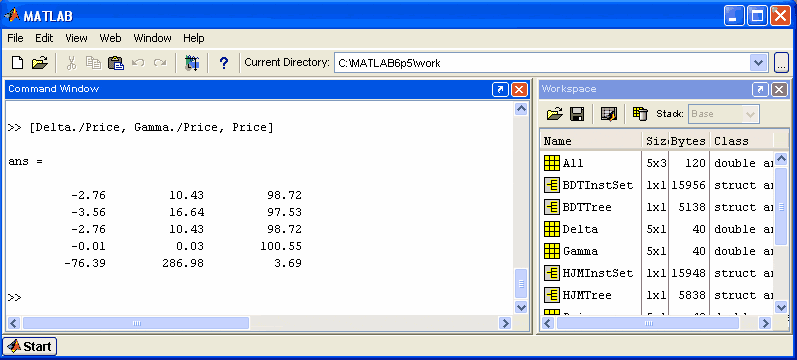The image size is (797, 360).
Task: Open the Stack dropdown showing Base
Action: [x=724, y=114]
